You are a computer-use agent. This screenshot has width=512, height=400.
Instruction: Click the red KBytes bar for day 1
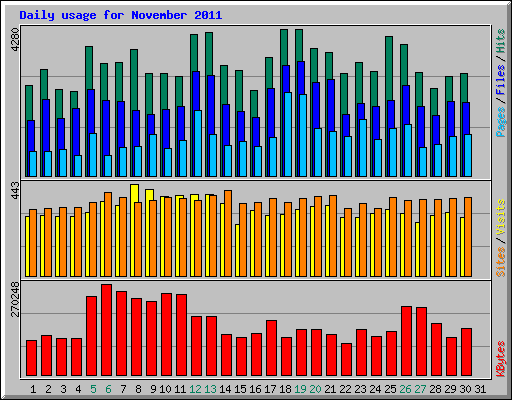pyautogui.click(x=32, y=358)
